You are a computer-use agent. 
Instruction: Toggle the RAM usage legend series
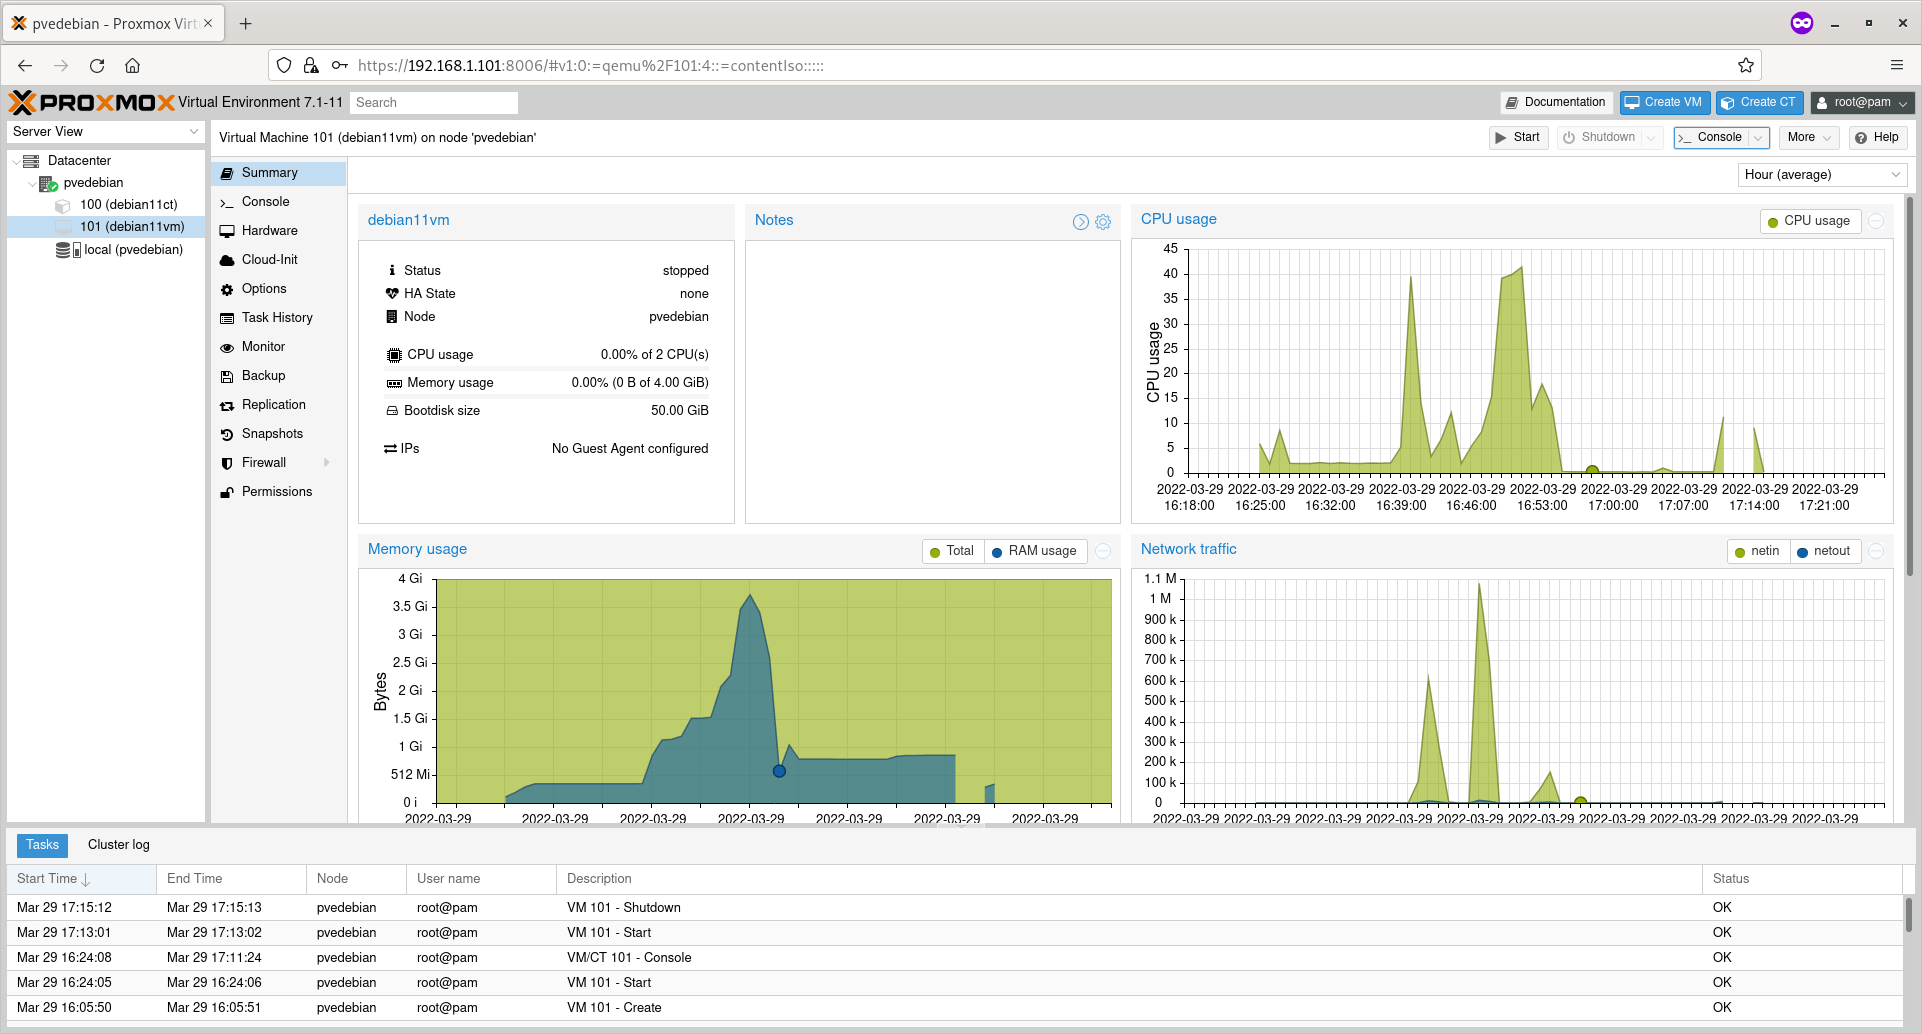click(1034, 551)
